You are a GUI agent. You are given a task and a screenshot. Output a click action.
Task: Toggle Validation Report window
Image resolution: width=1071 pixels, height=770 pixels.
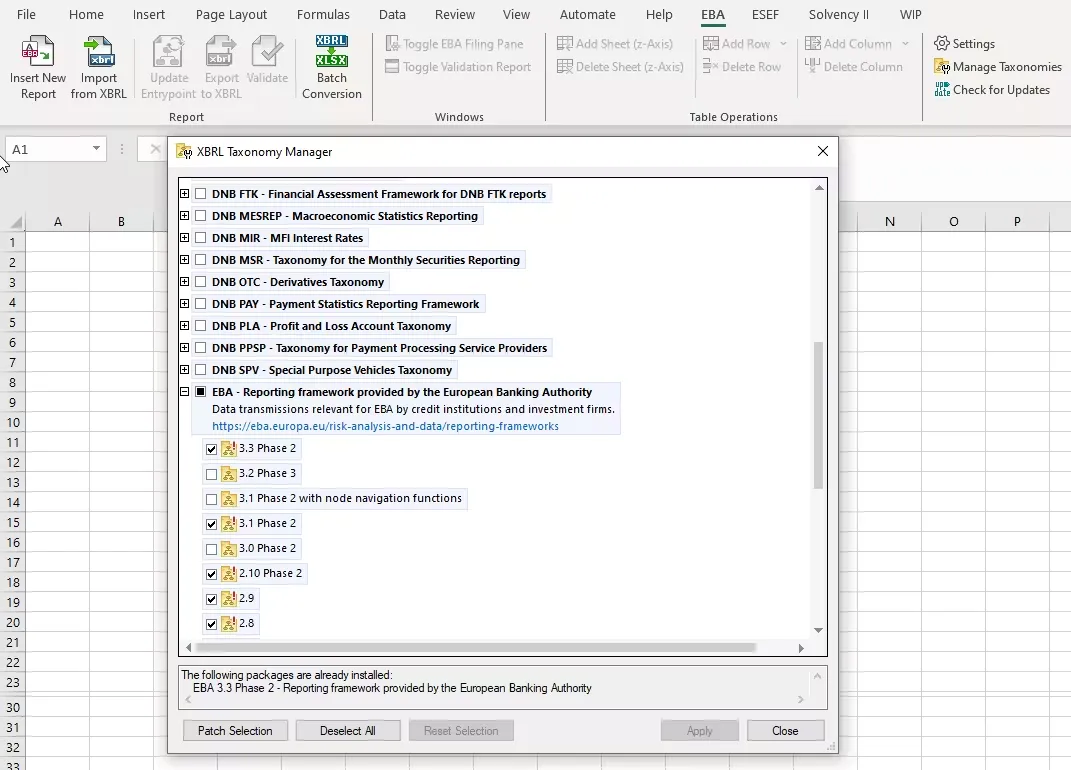tap(458, 67)
